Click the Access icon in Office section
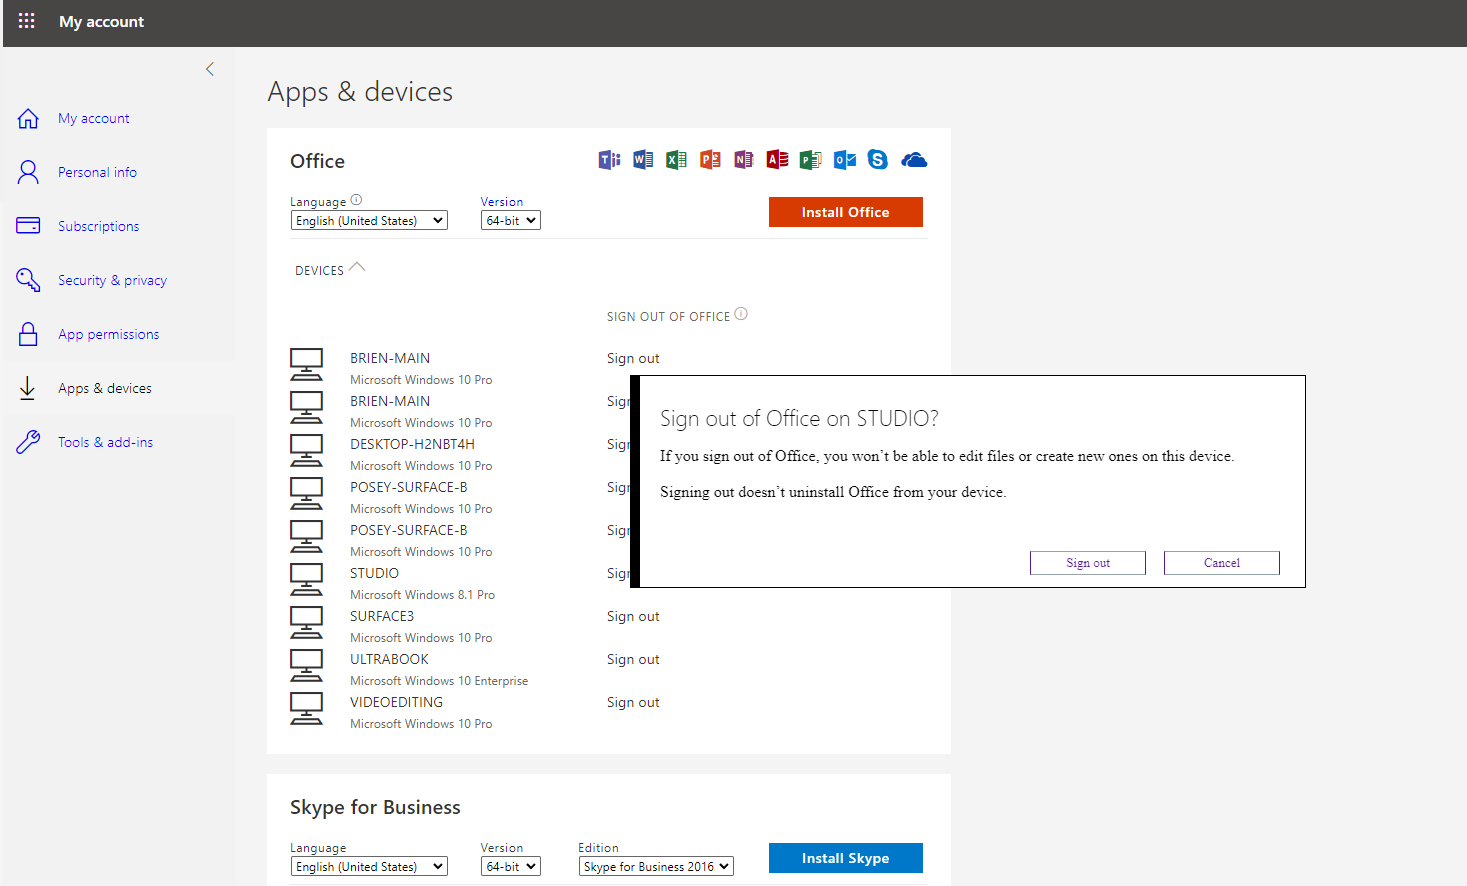Viewport: 1467px width, 886px height. pyautogui.click(x=777, y=160)
